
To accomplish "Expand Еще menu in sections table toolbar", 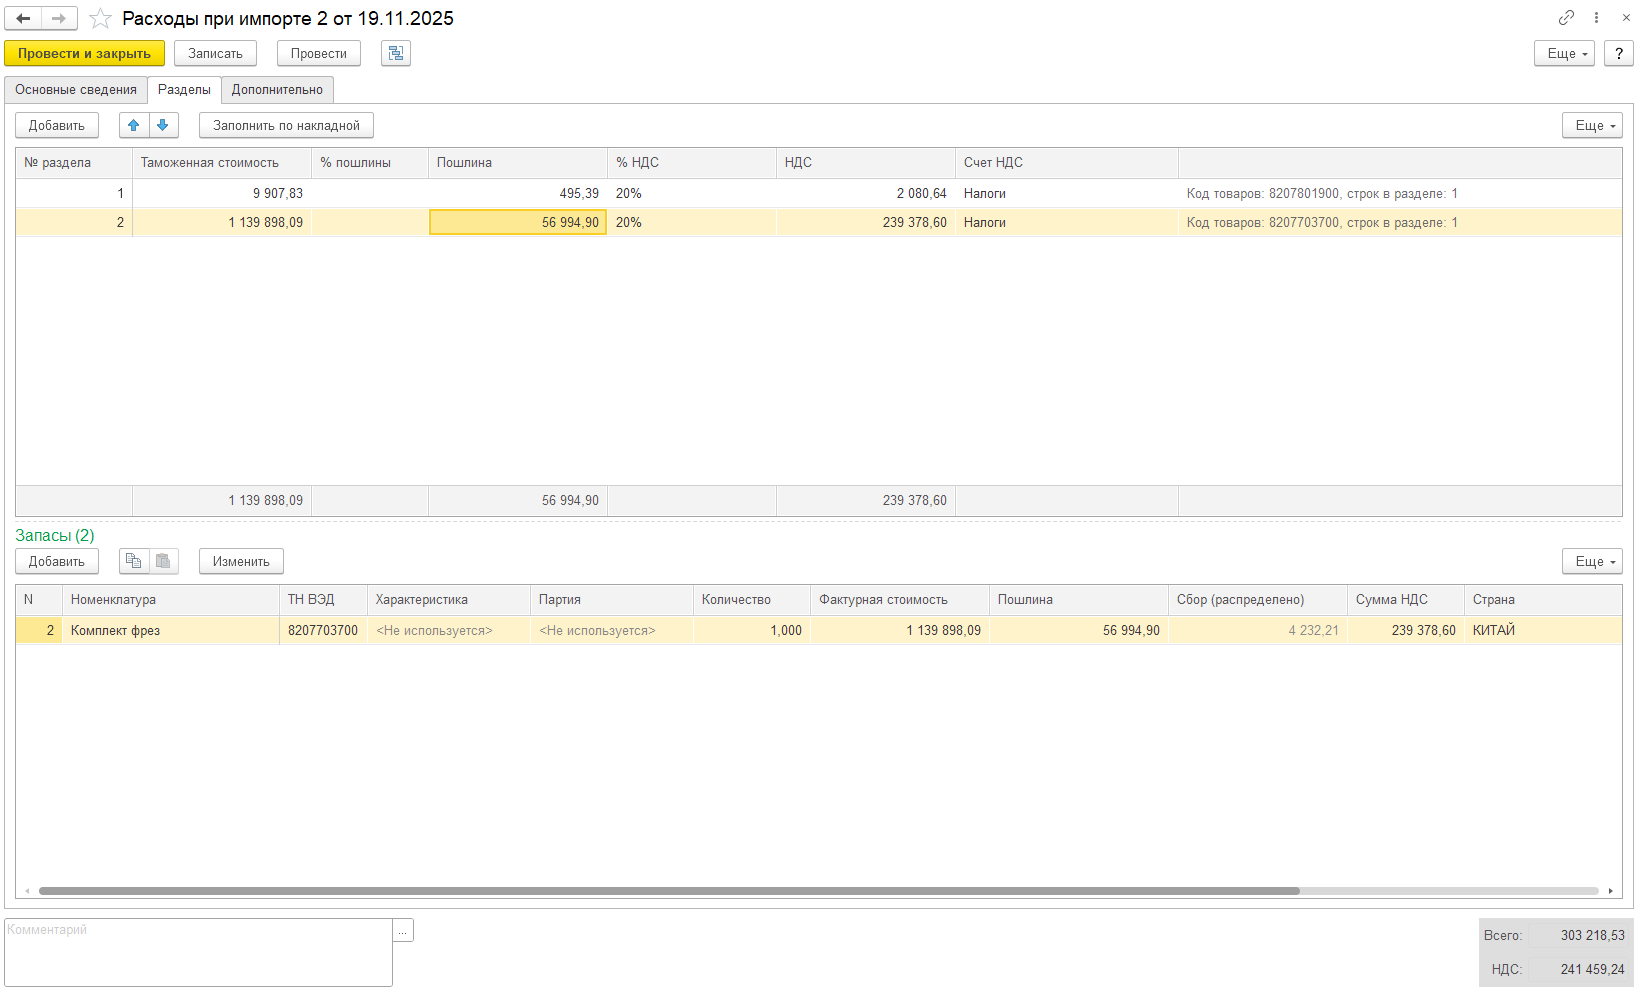I will tap(1592, 125).
